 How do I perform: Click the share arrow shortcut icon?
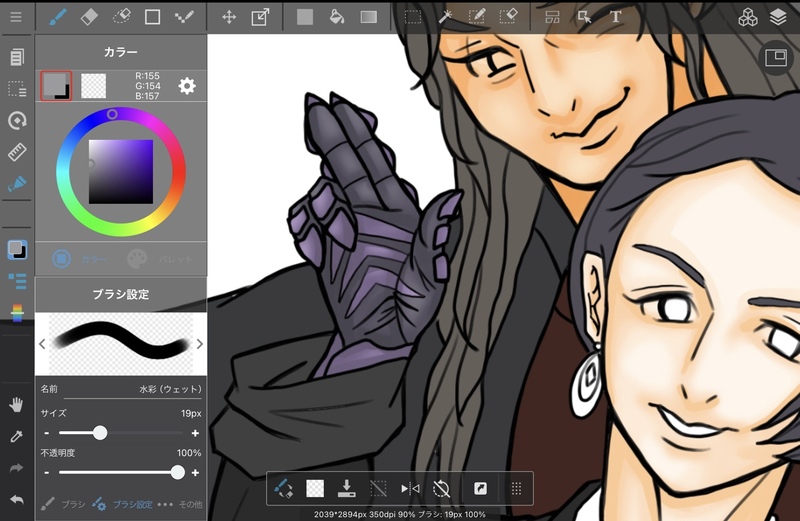pos(480,488)
